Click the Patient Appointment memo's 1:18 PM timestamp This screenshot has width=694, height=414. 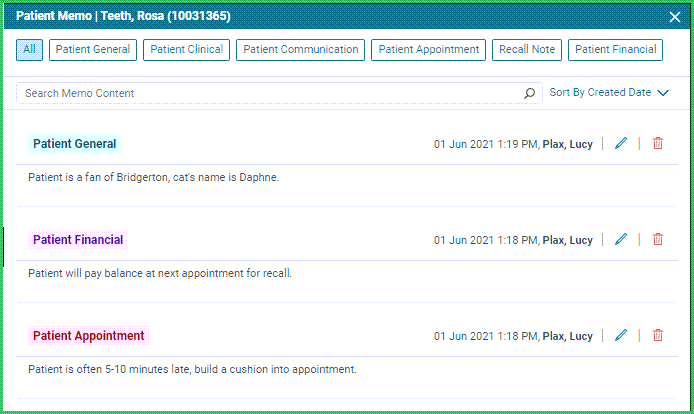click(x=513, y=337)
